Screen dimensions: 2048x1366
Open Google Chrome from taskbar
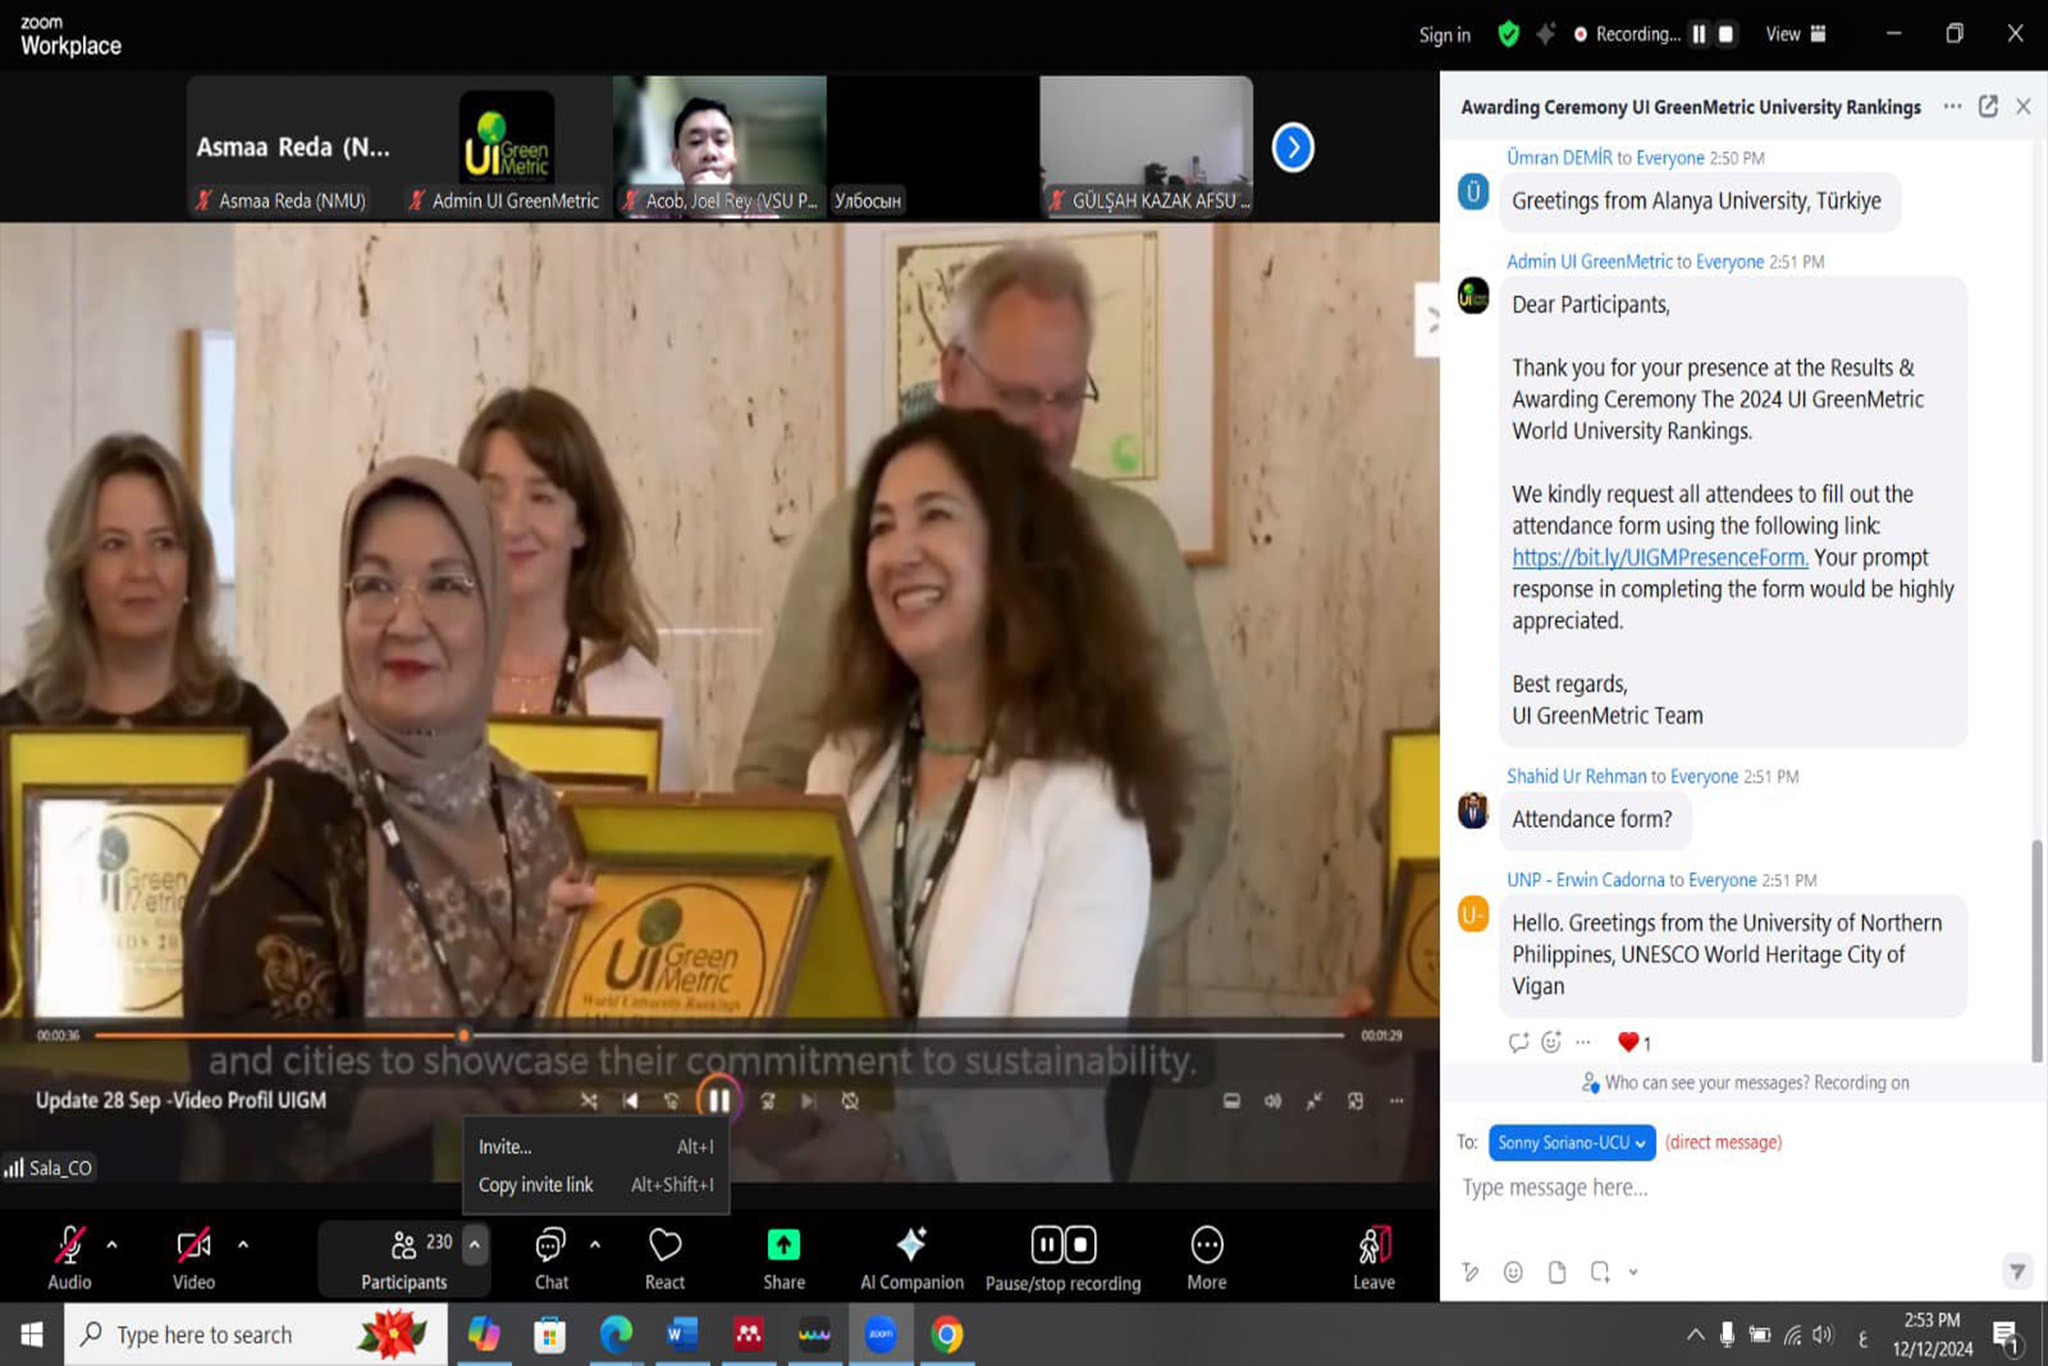point(947,1335)
